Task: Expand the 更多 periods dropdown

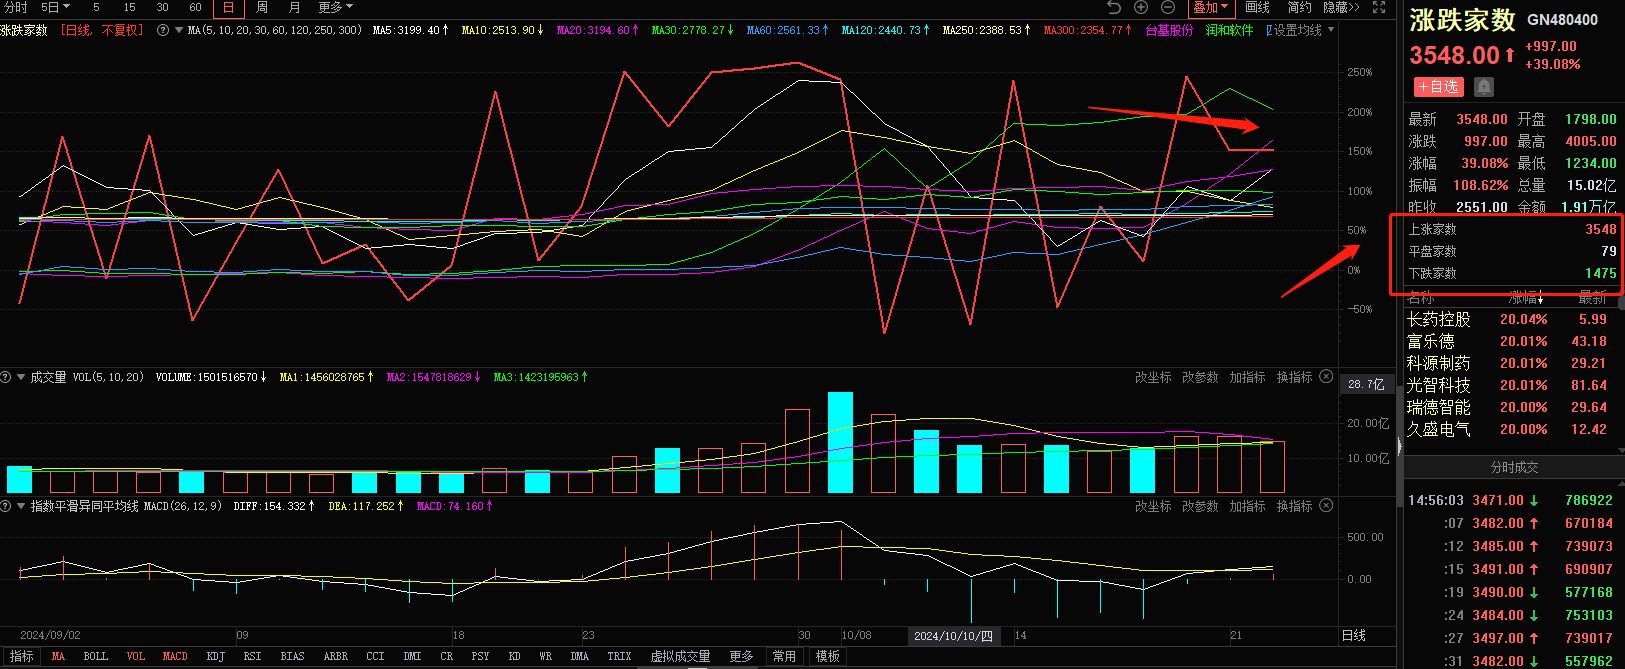Action: (335, 7)
